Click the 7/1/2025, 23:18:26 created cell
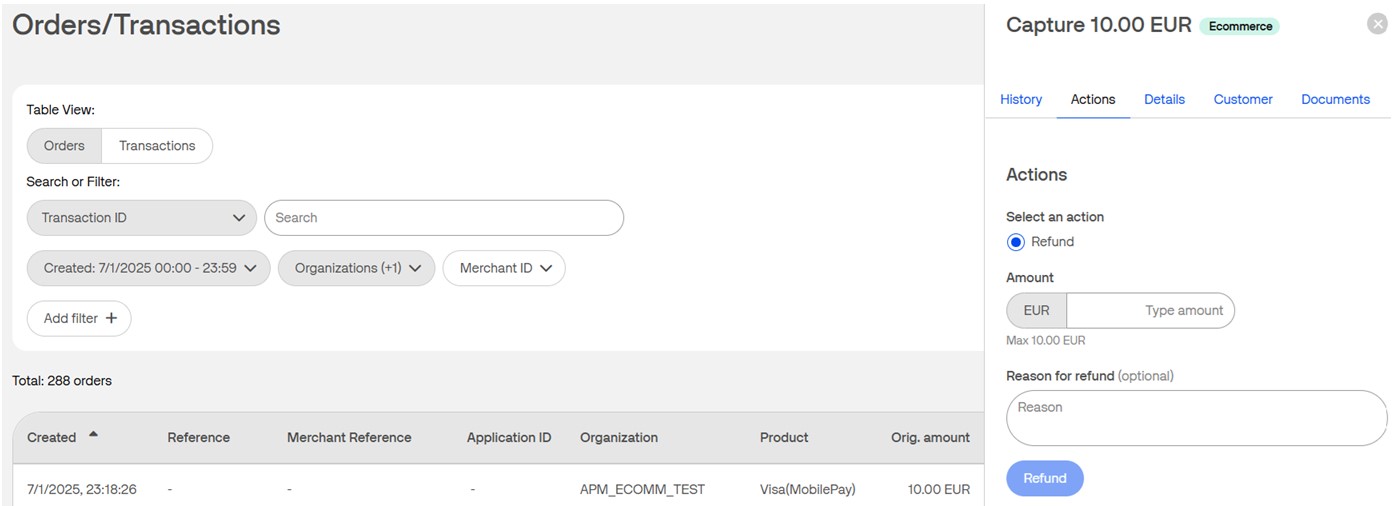 point(82,490)
